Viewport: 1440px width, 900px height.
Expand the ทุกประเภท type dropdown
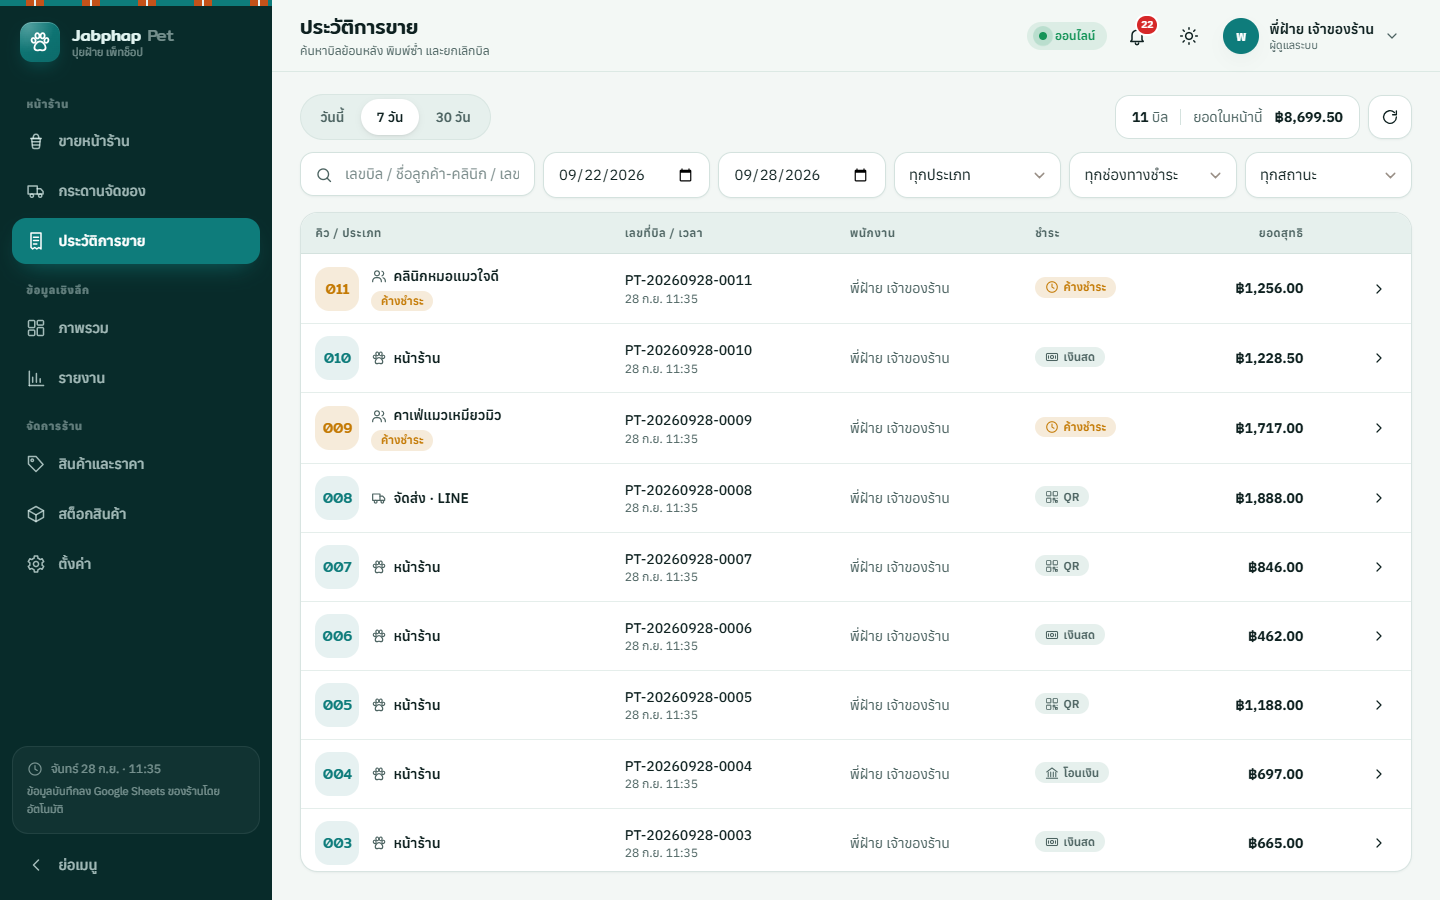(x=977, y=175)
